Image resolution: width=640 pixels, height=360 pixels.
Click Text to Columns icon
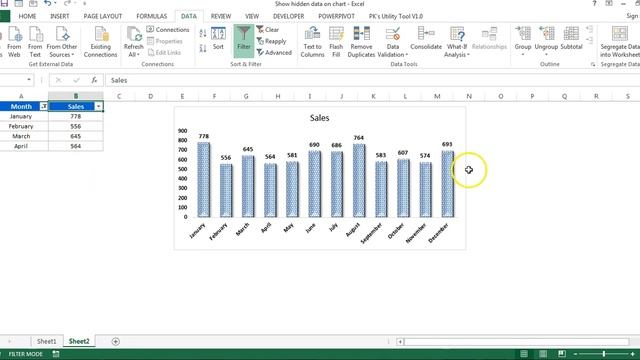(312, 42)
